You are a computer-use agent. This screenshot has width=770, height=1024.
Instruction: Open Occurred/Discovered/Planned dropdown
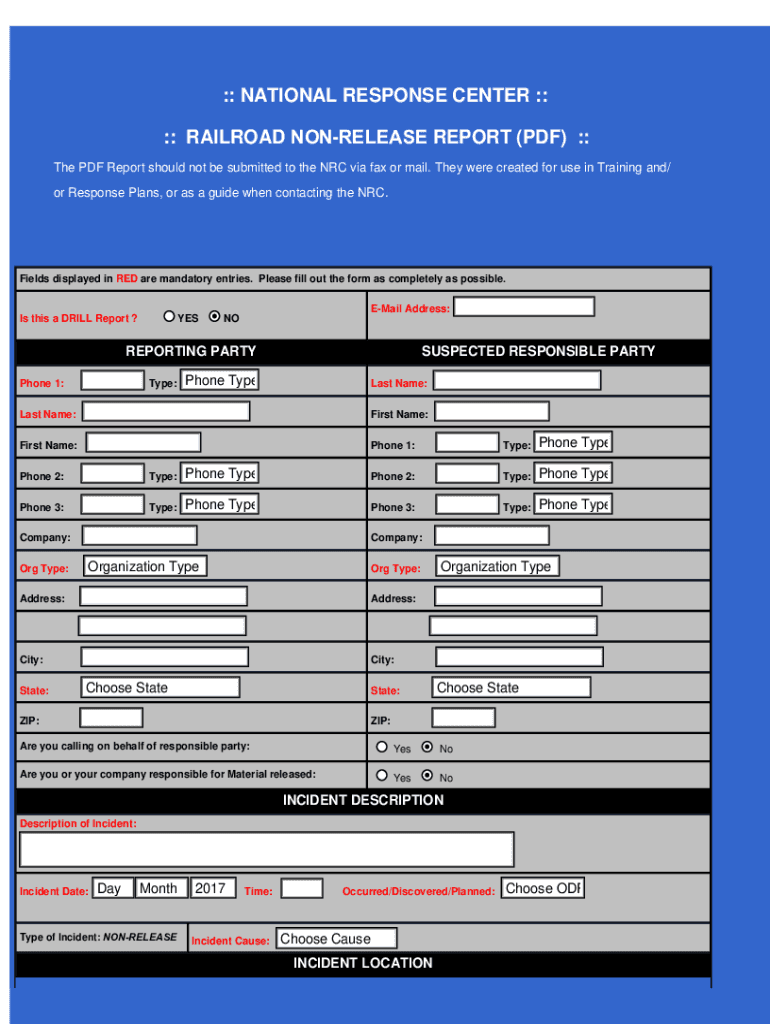click(542, 888)
